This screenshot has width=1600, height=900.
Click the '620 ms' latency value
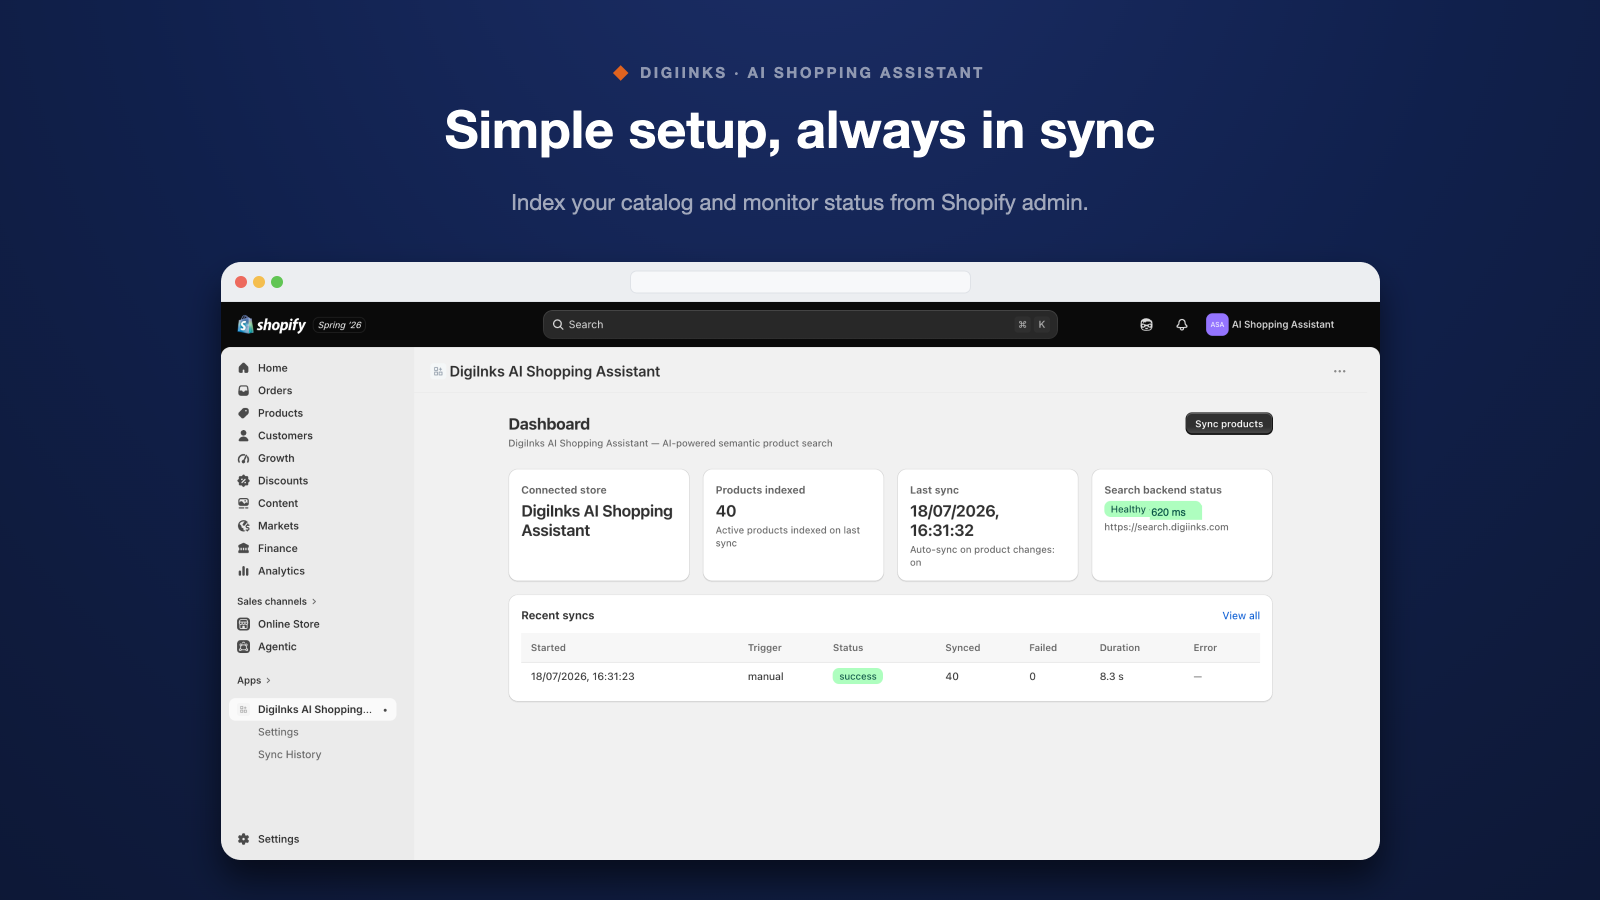click(1168, 512)
